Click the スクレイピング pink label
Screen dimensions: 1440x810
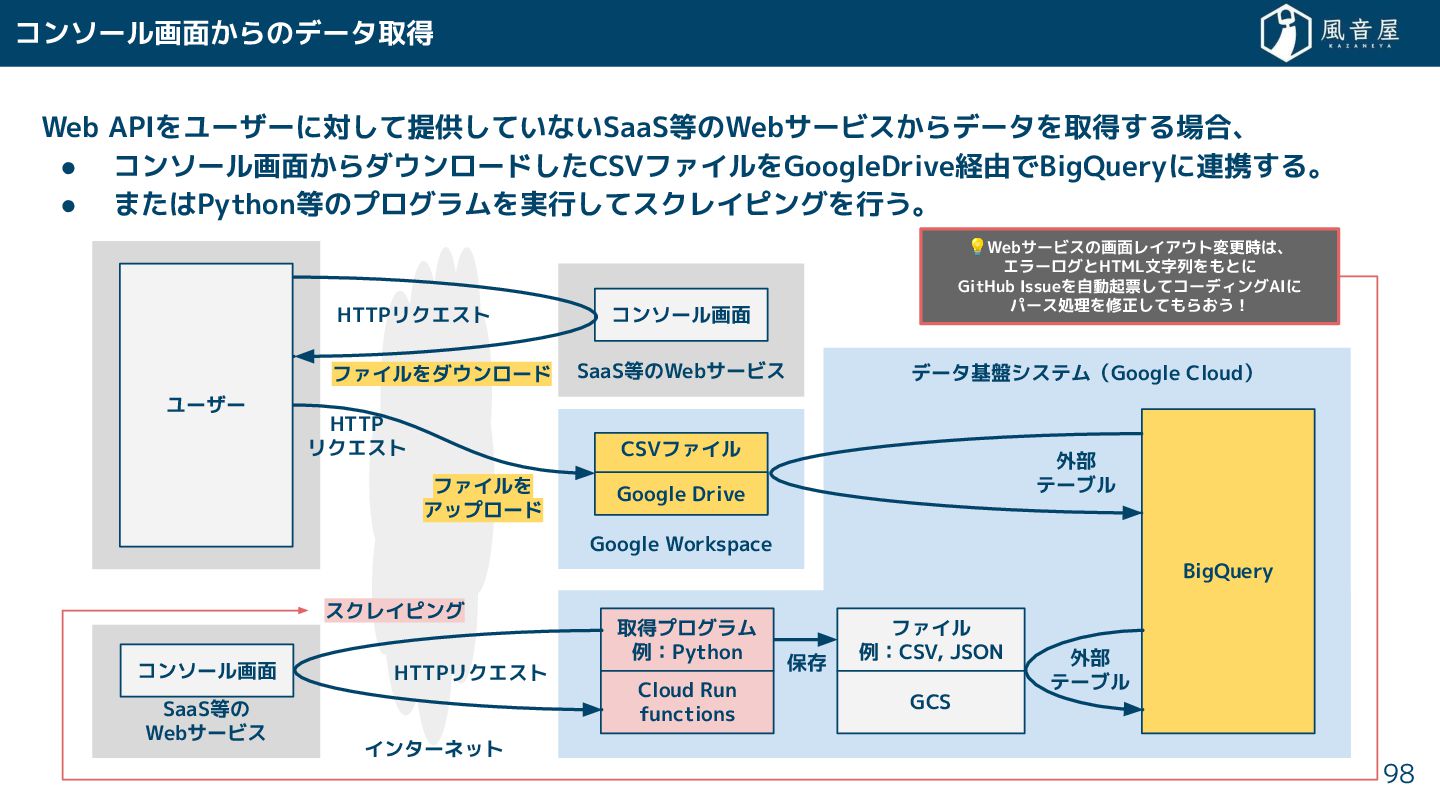pyautogui.click(x=395, y=610)
